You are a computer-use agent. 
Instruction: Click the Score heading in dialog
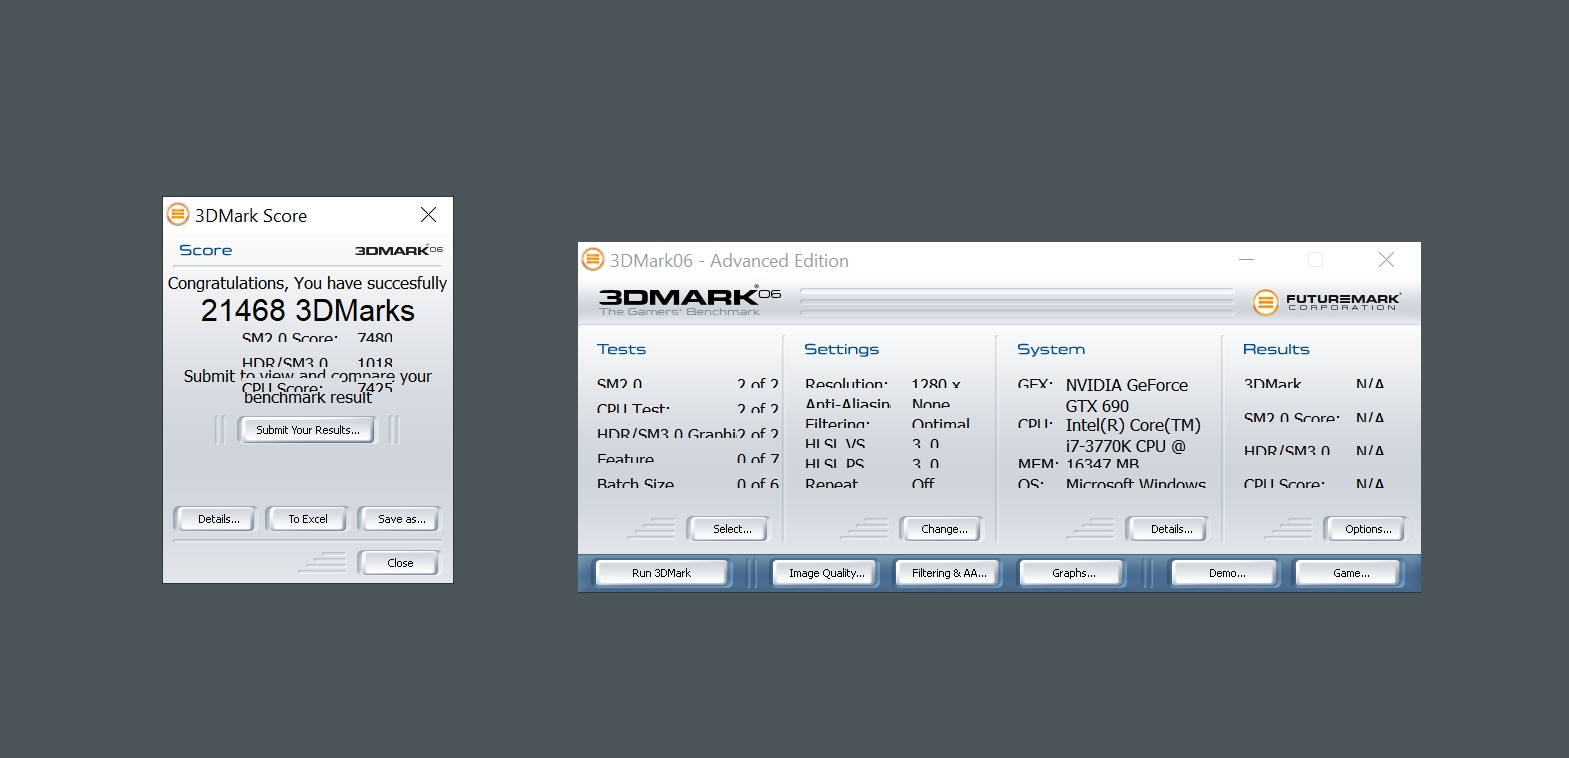click(x=205, y=250)
